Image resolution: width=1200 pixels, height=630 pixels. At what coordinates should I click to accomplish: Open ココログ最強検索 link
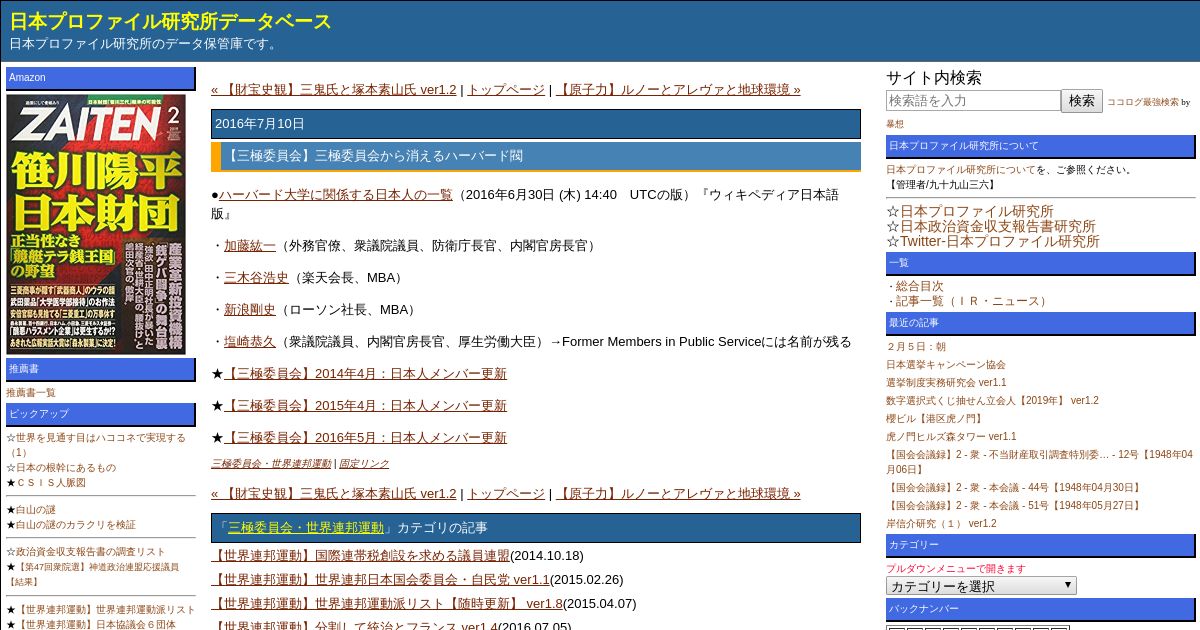(x=1142, y=102)
